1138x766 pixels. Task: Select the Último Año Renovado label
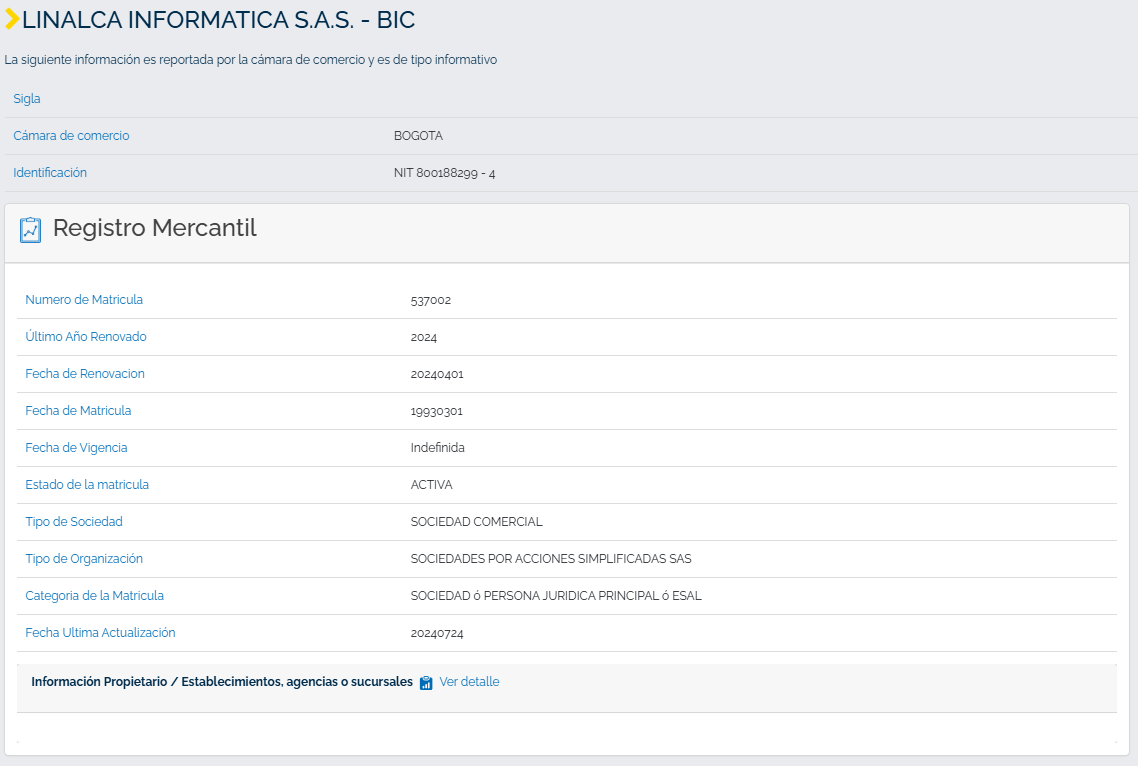coord(86,337)
